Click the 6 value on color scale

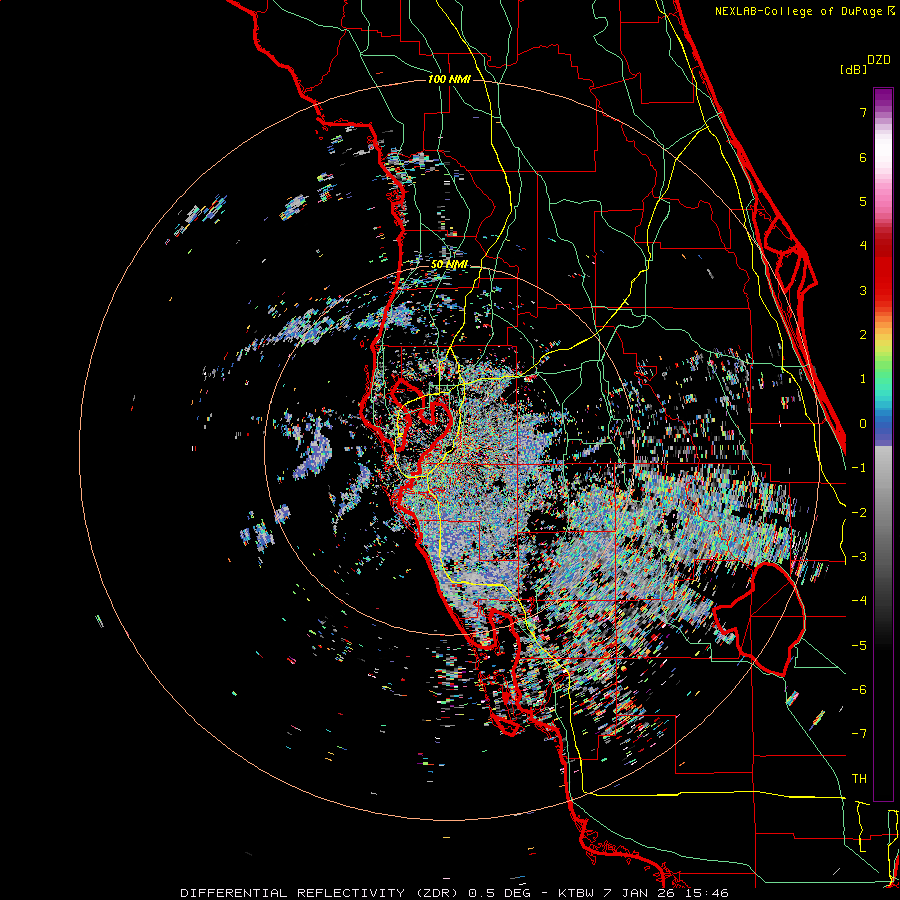863,157
